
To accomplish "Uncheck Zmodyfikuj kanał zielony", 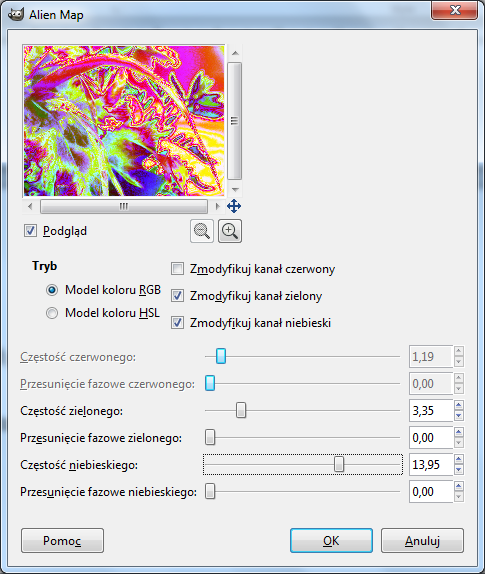I will pos(178,296).
